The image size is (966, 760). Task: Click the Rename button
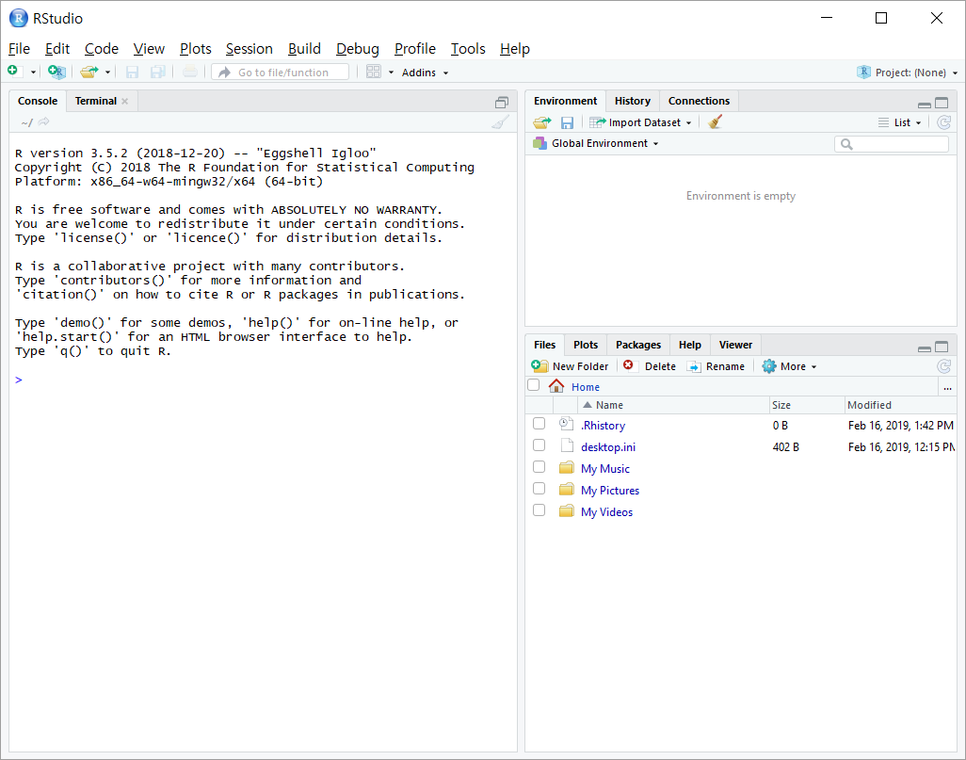716,366
